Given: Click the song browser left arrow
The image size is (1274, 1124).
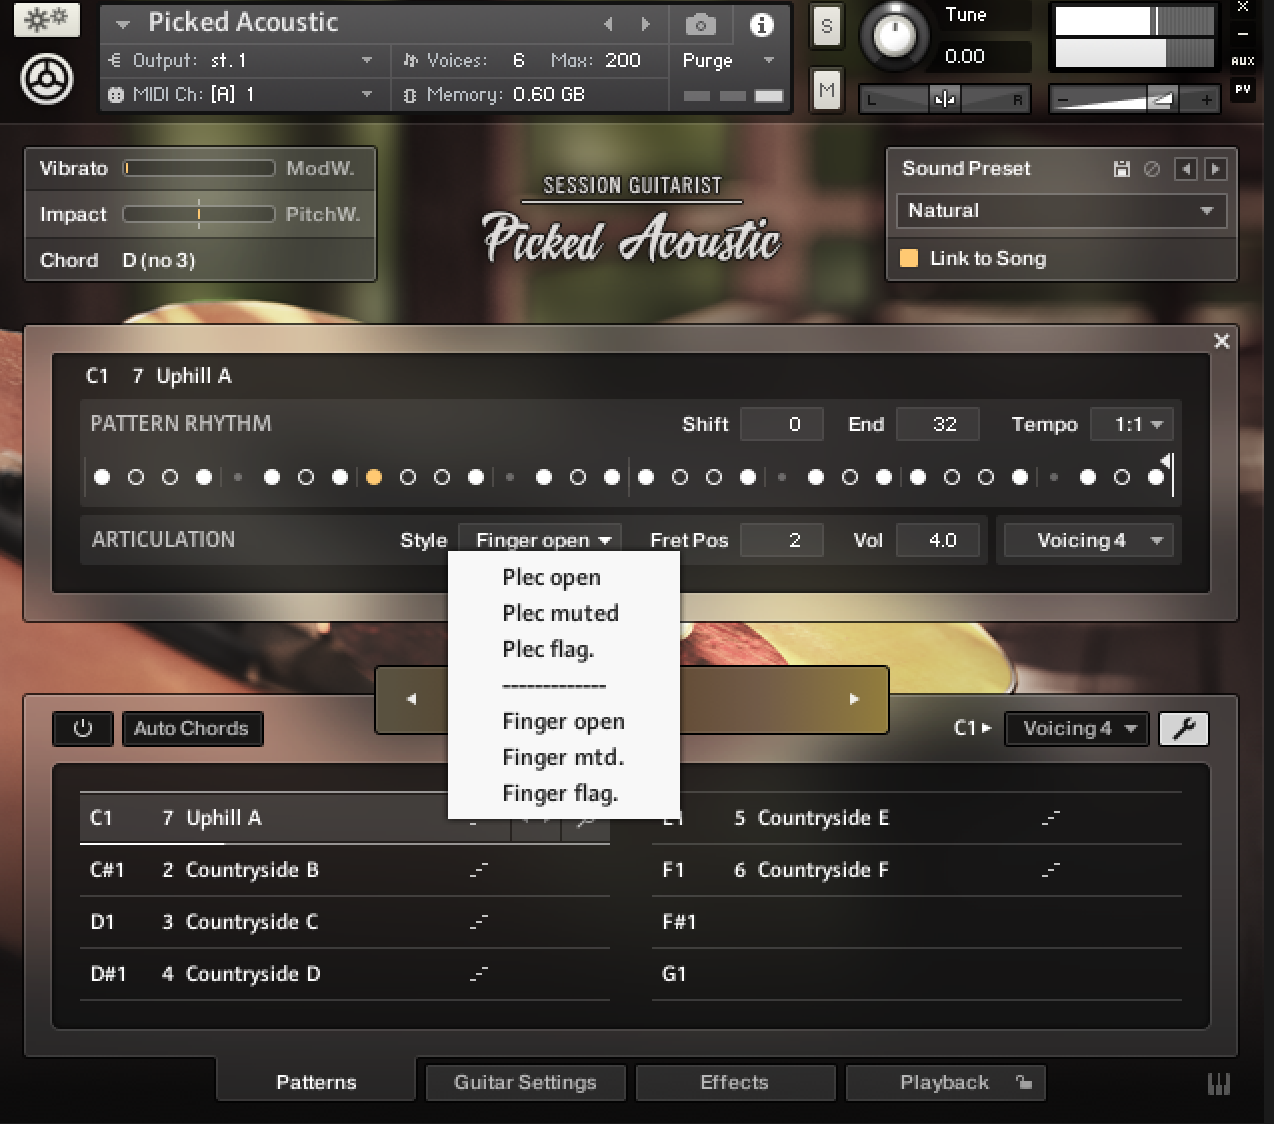Looking at the screenshot, I should (411, 699).
